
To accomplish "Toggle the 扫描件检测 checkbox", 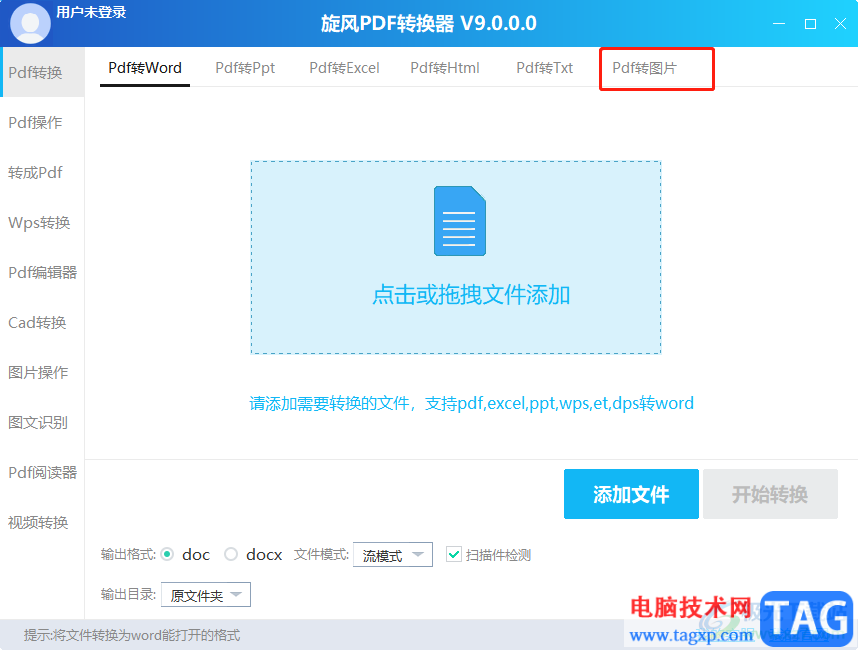I will coord(454,554).
